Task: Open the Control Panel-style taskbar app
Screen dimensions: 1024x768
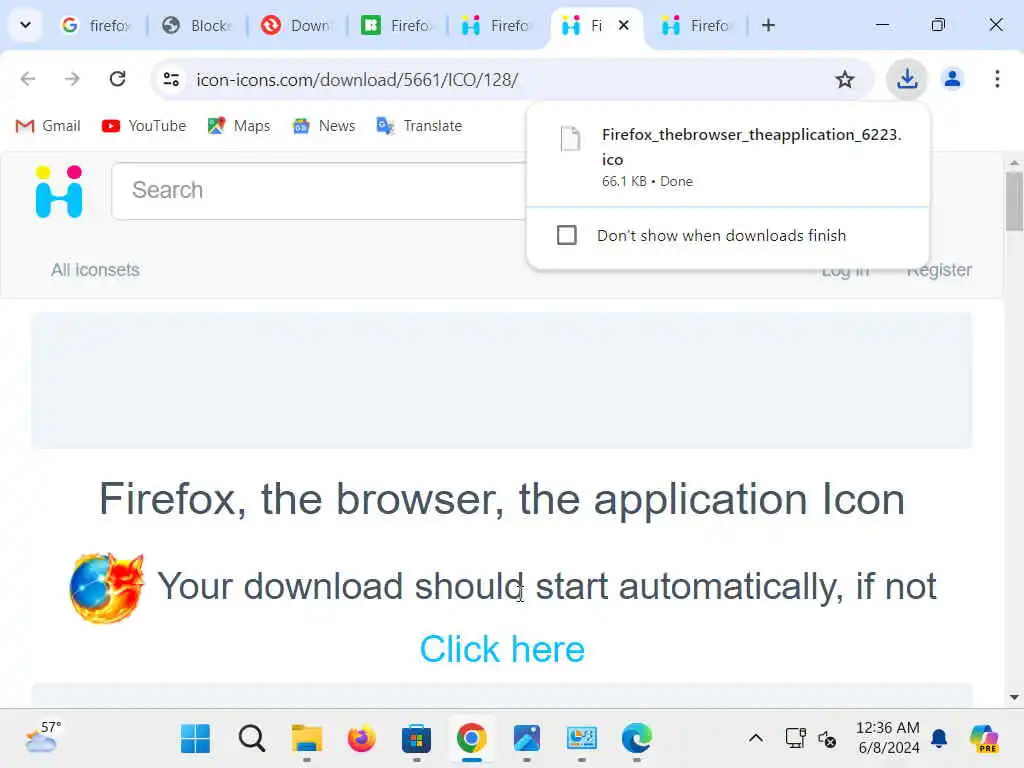Action: click(x=581, y=739)
